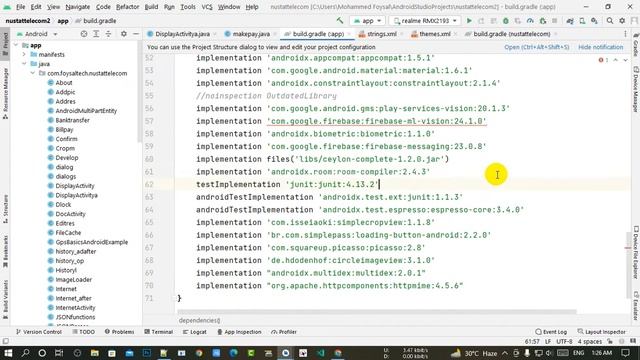This screenshot has width=640, height=360.
Task: Close the themes.xml tab
Action: tap(456, 34)
